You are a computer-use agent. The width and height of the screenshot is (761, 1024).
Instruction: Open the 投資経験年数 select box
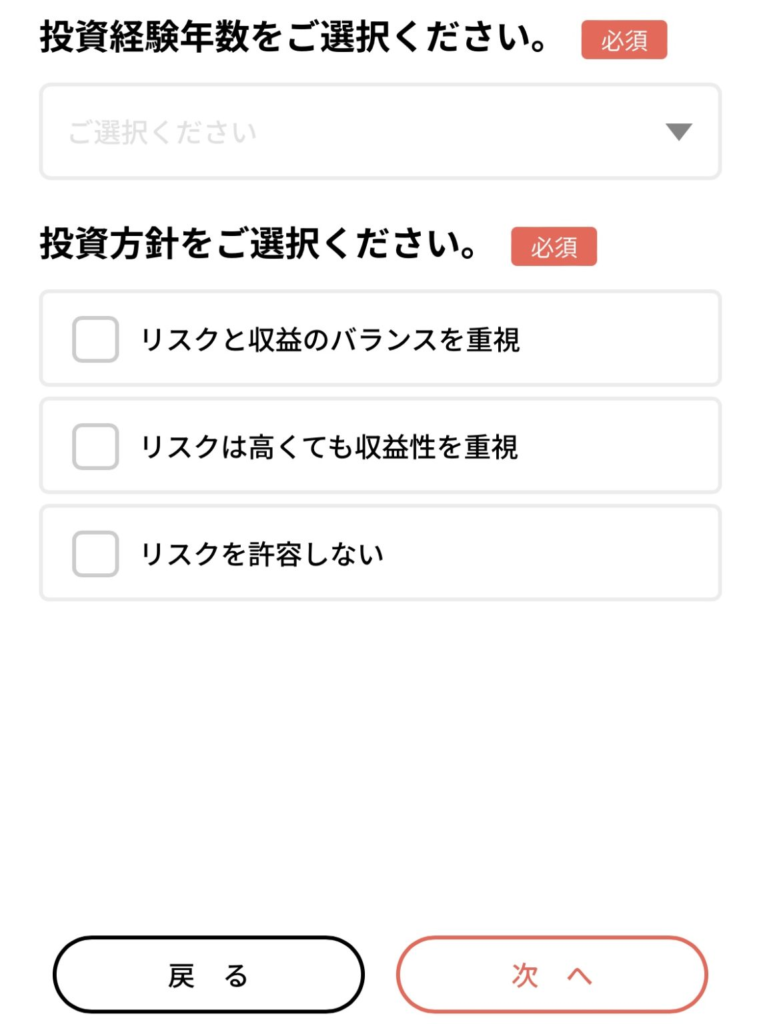tap(380, 132)
